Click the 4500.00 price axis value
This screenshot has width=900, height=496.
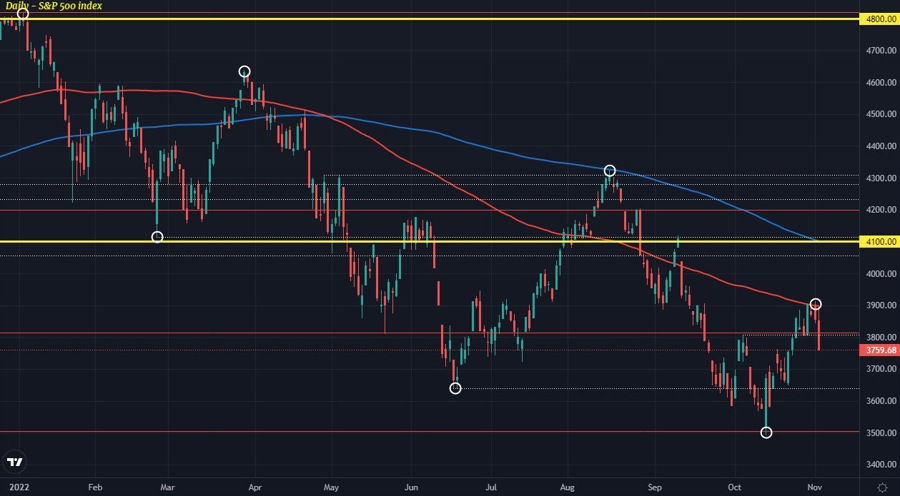pos(881,115)
